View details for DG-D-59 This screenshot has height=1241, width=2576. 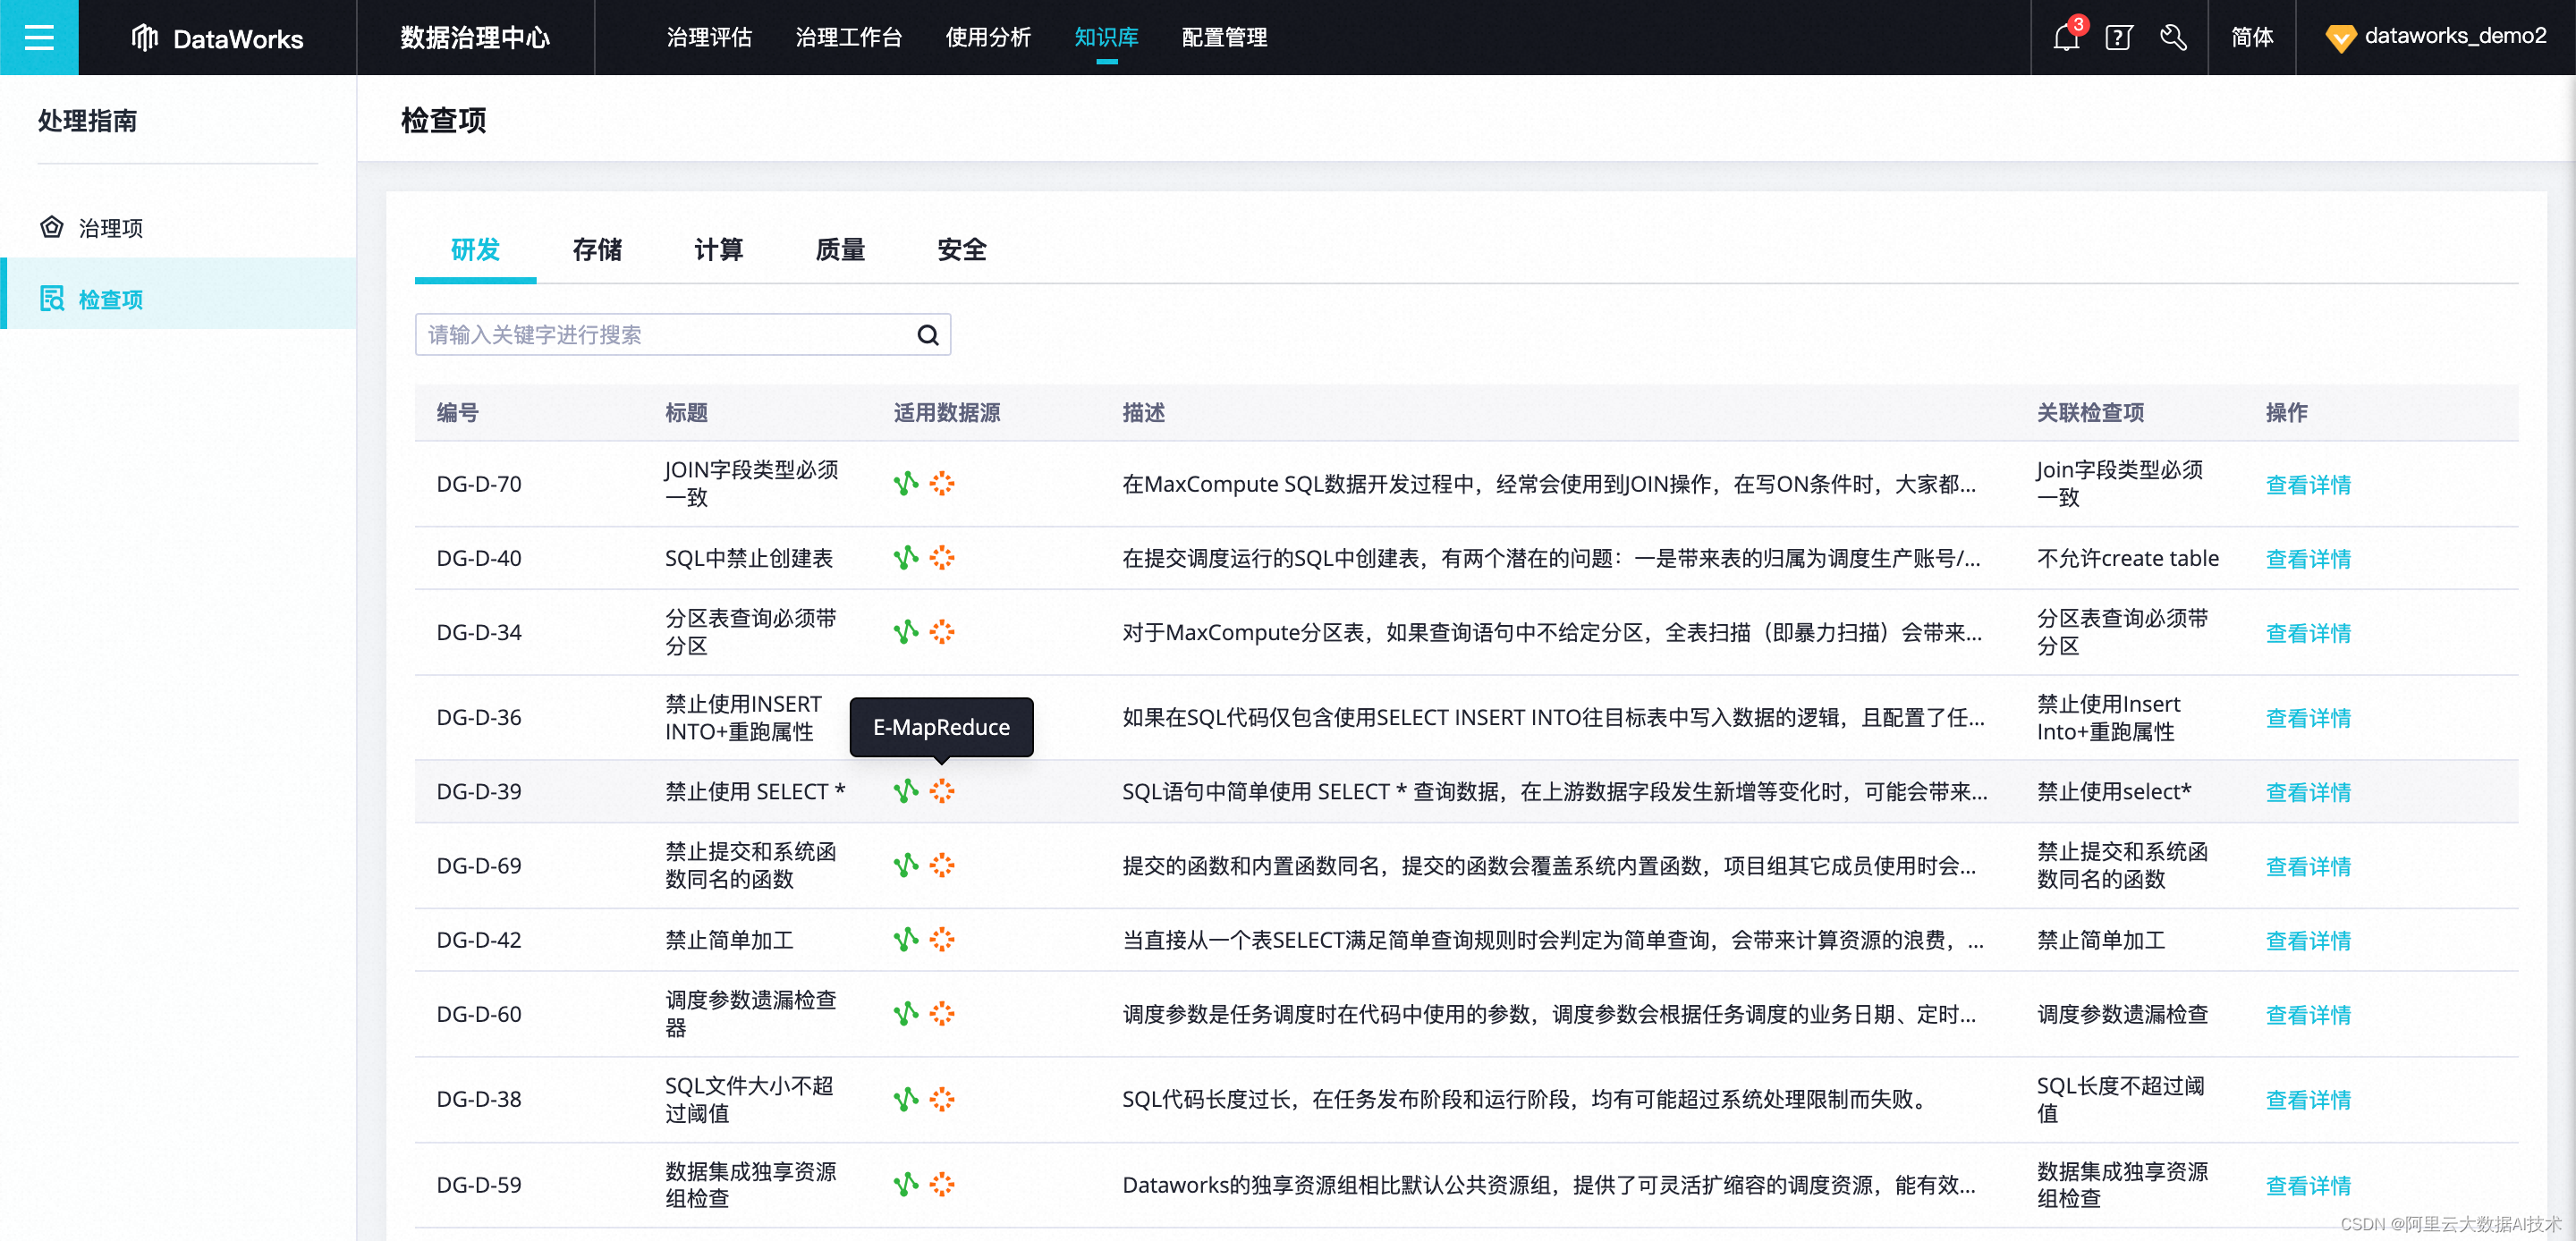pos(2308,1185)
